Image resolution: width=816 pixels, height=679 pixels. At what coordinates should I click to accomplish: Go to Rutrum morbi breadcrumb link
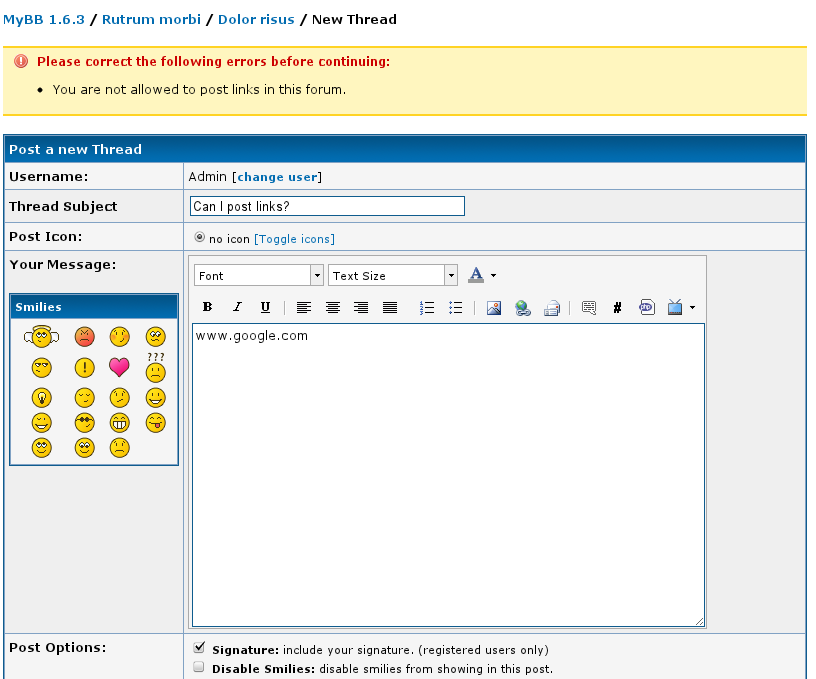pos(151,19)
